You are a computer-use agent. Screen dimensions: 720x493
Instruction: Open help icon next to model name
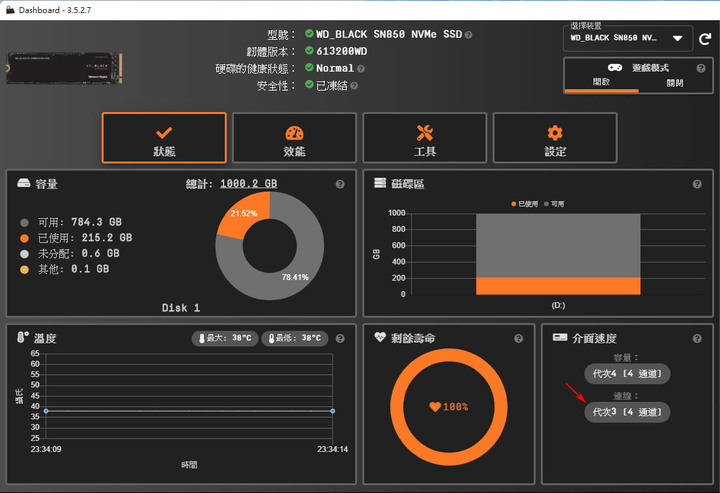pyautogui.click(x=468, y=35)
